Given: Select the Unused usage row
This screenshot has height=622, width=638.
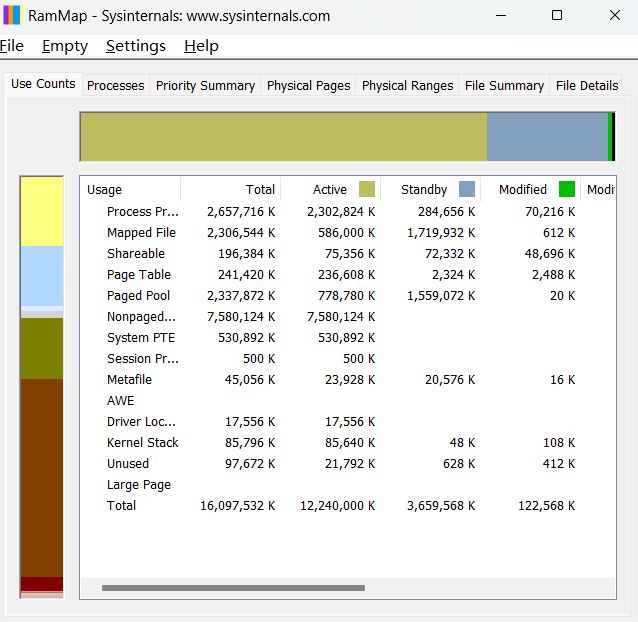Looking at the screenshot, I should point(347,464).
